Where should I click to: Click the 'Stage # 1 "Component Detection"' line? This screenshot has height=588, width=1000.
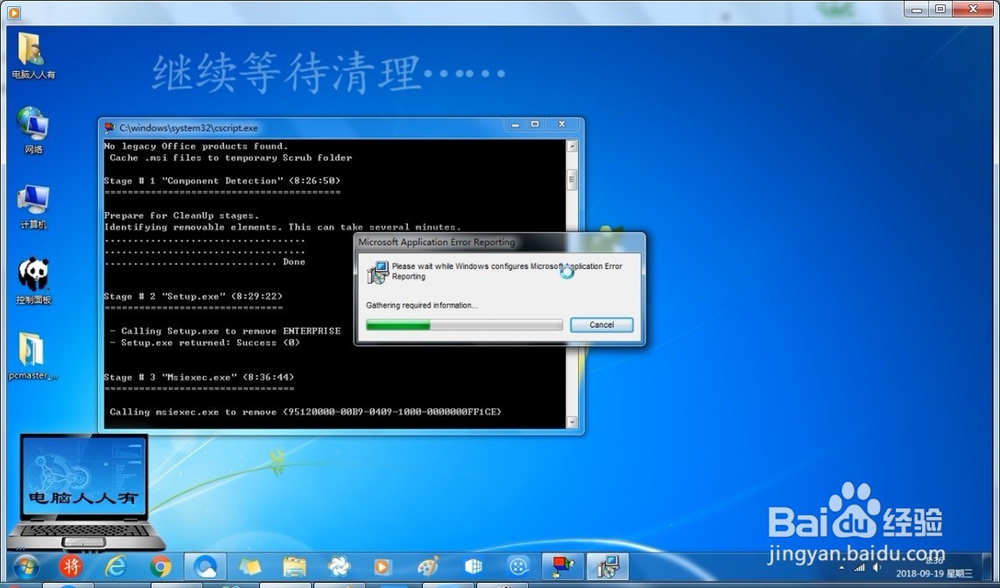[222, 181]
